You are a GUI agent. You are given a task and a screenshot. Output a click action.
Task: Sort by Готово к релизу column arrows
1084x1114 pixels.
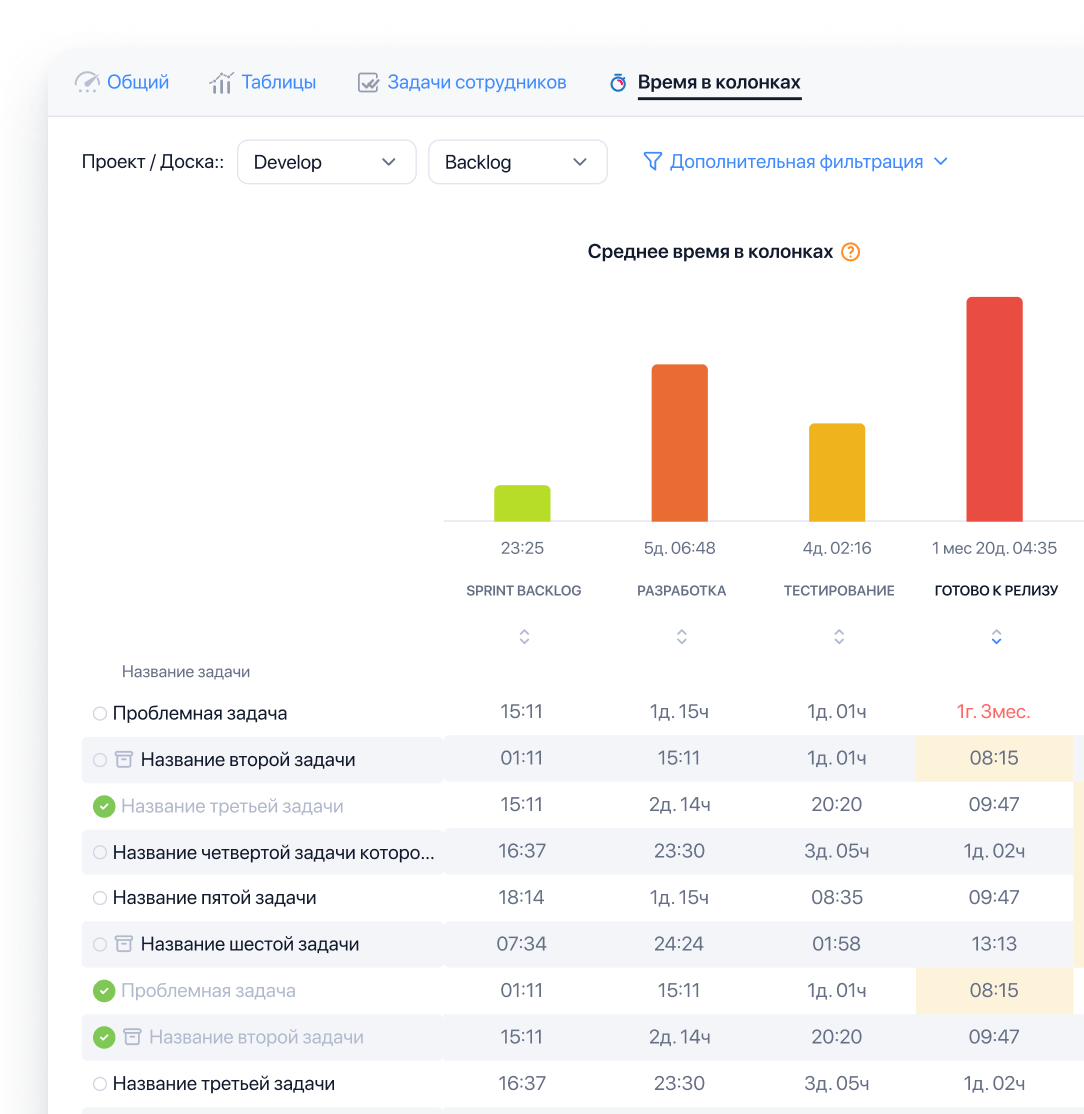click(996, 637)
